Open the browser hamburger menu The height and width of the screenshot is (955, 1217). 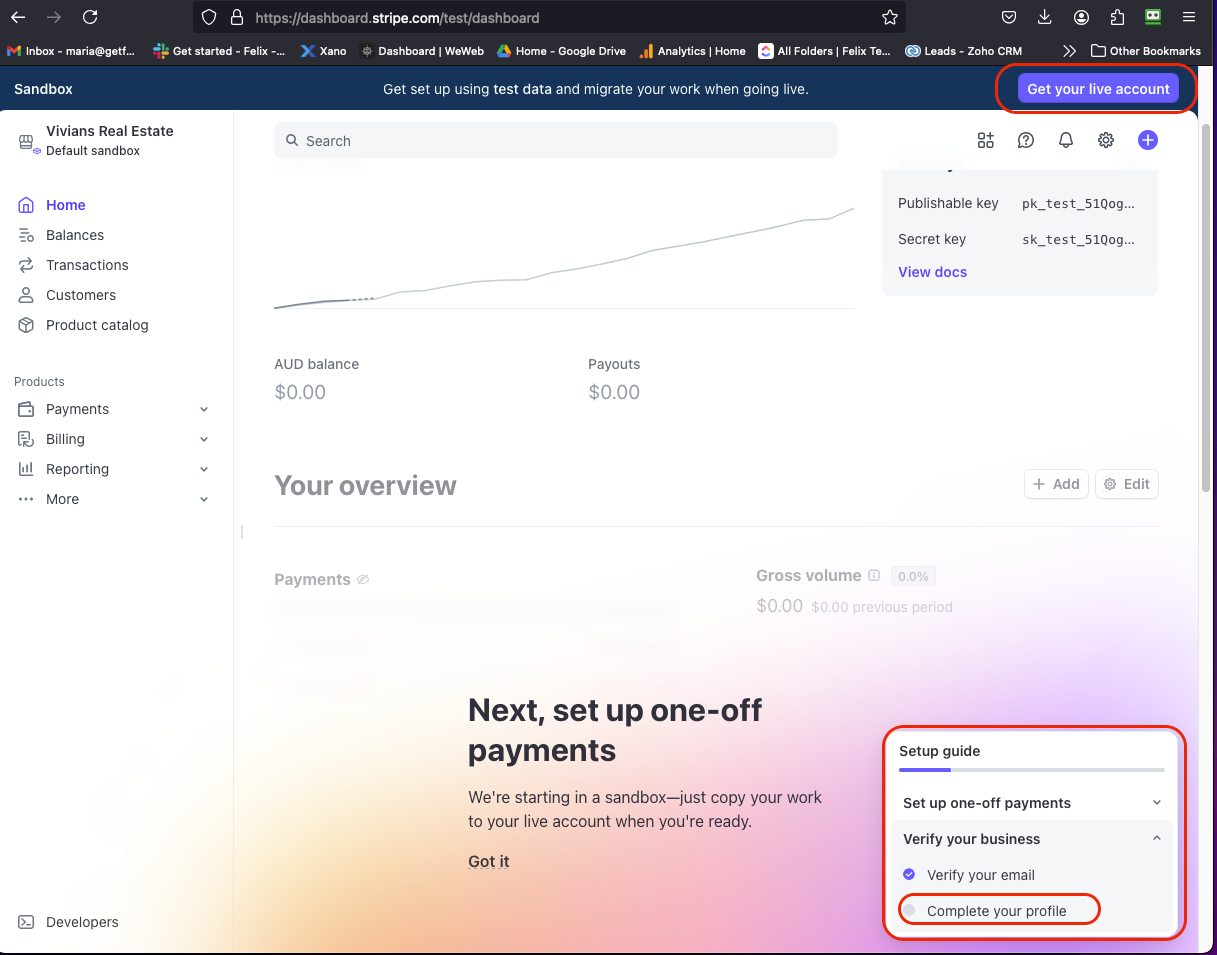(x=1189, y=17)
